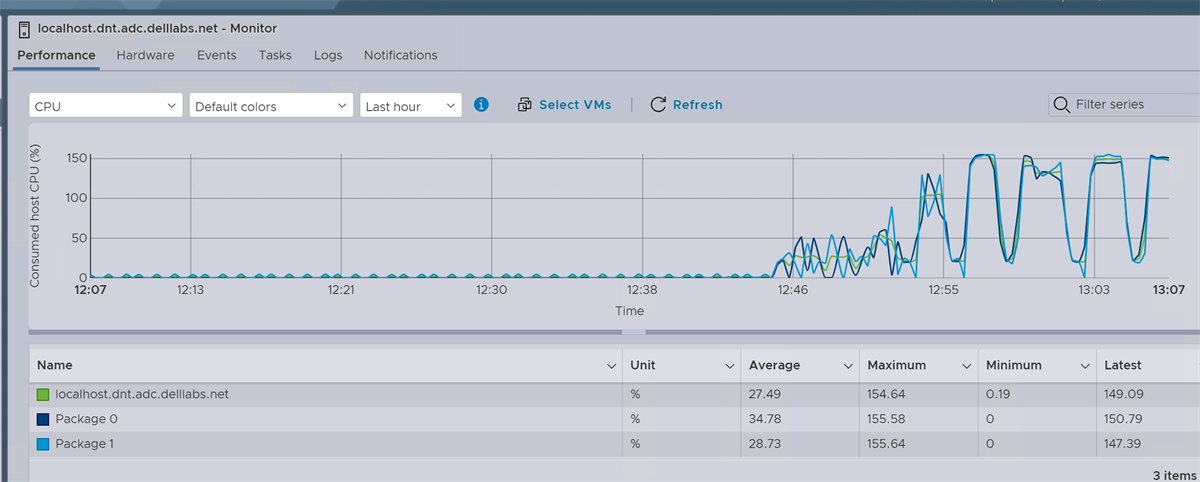Click the 150.79 latest value
The width and height of the screenshot is (1200, 482).
[1124, 419]
